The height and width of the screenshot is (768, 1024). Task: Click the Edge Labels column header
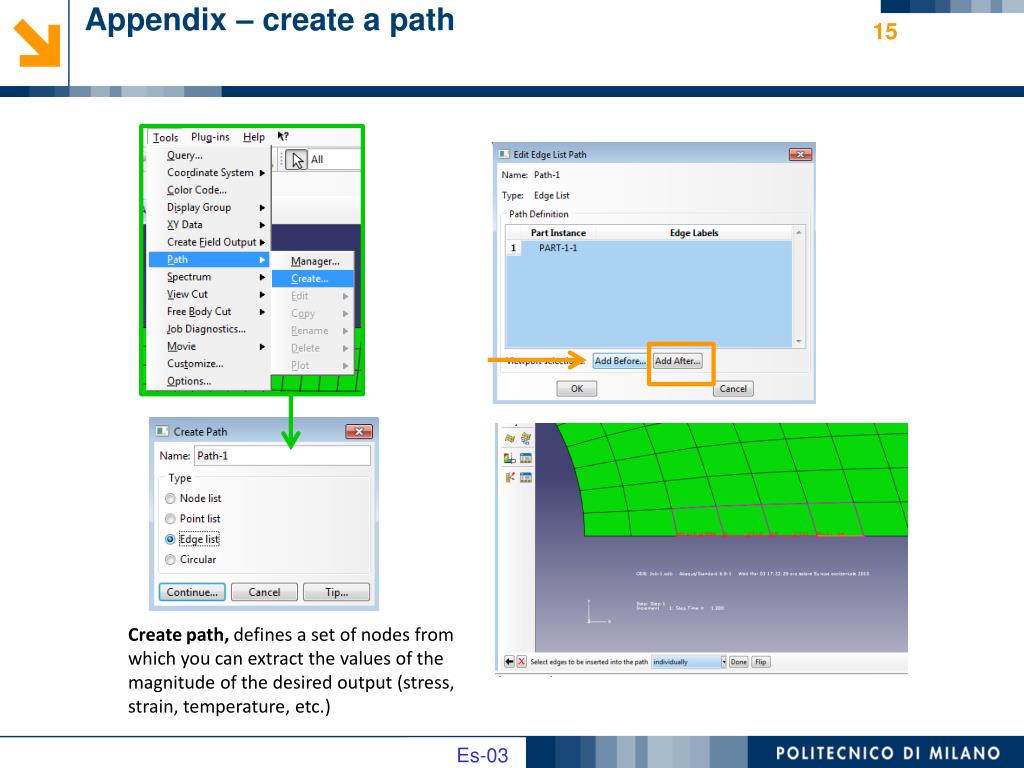pyautogui.click(x=694, y=232)
